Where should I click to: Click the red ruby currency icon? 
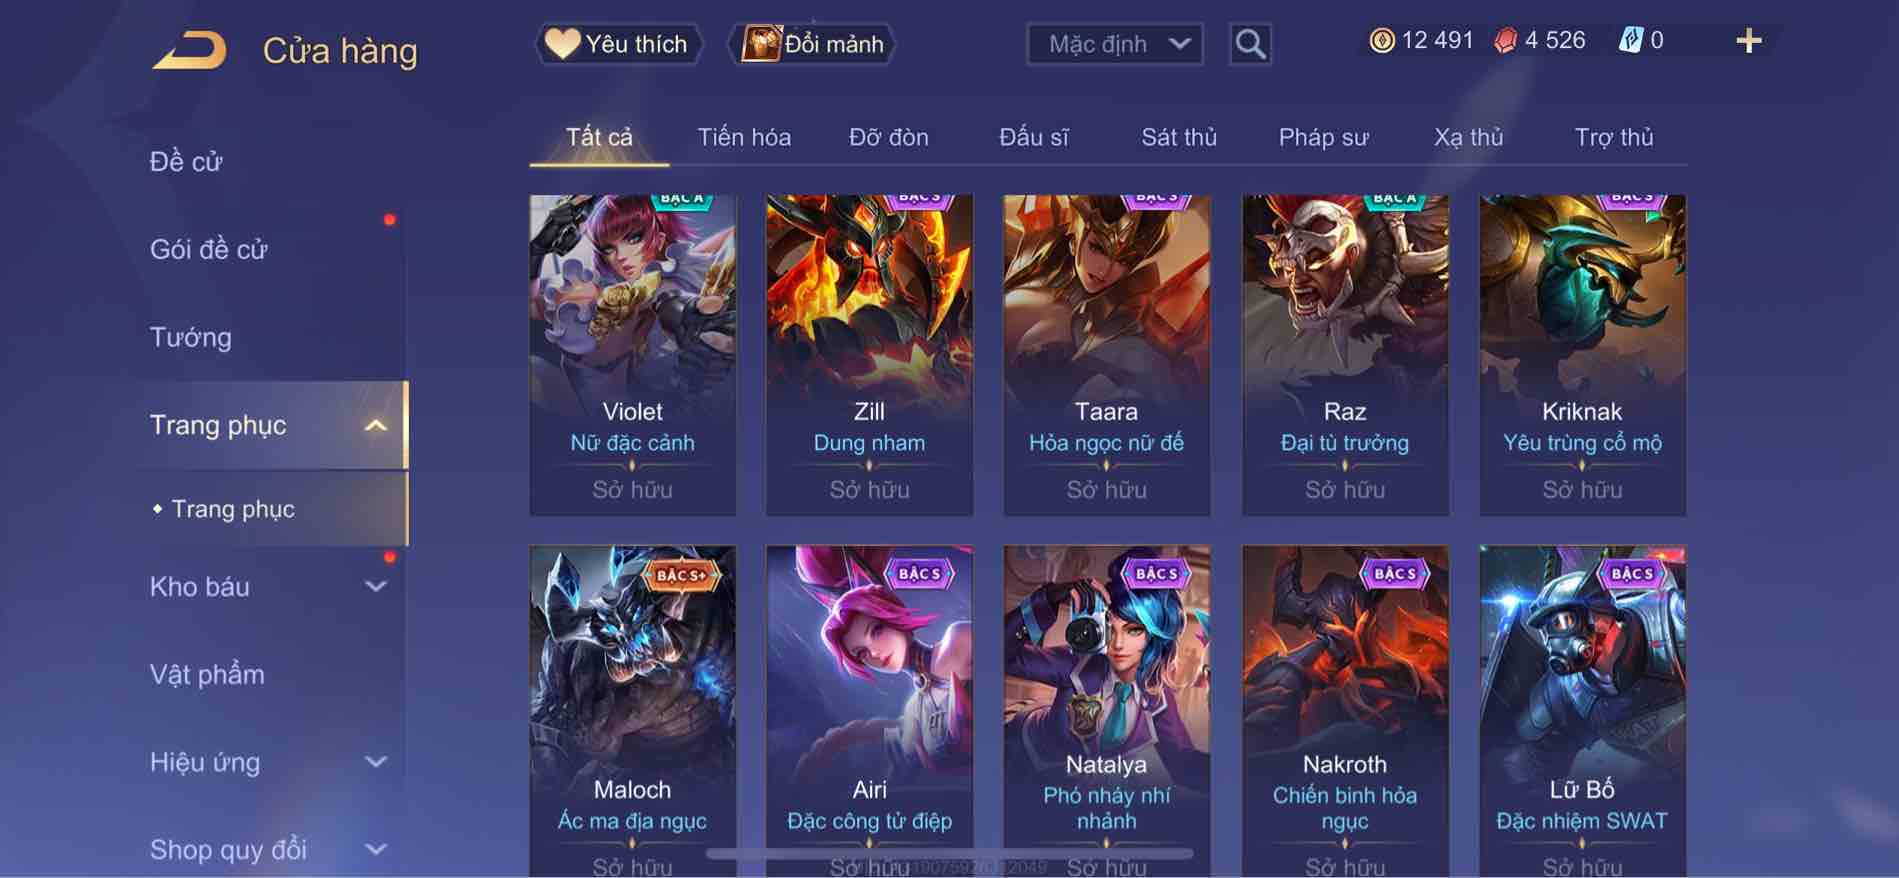point(1505,41)
